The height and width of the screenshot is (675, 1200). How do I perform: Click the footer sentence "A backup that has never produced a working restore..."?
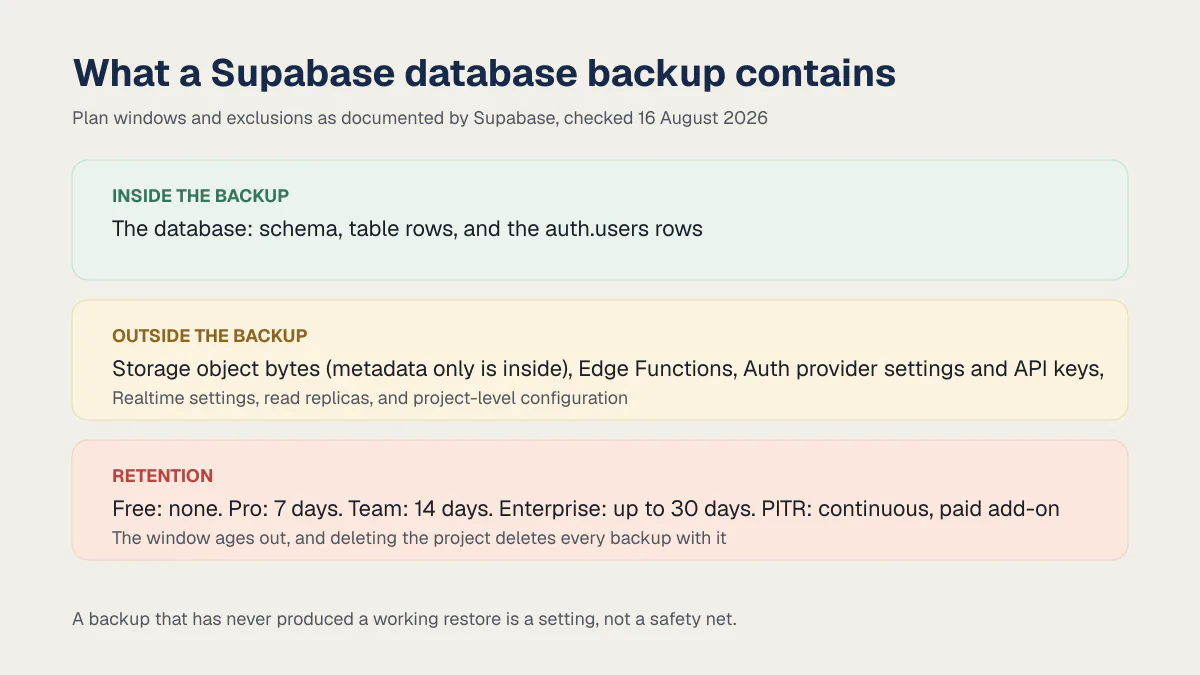pos(404,619)
